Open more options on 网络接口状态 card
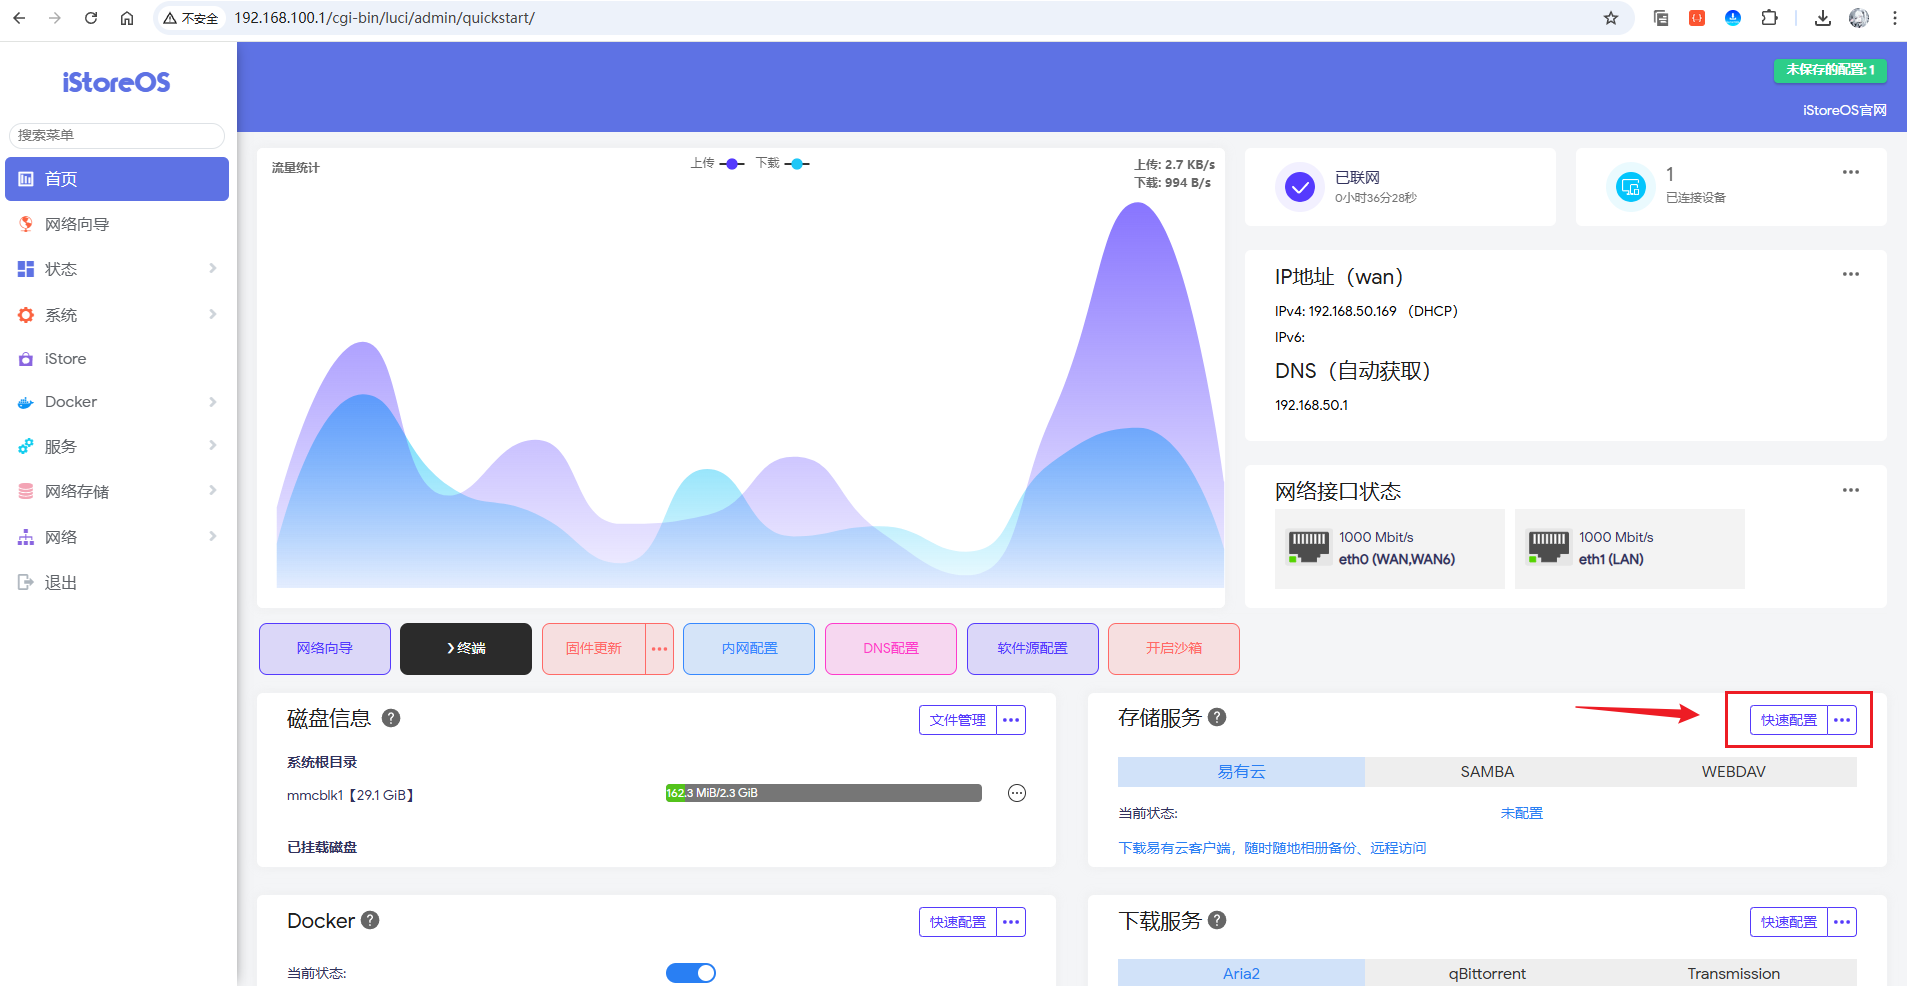 (1851, 490)
